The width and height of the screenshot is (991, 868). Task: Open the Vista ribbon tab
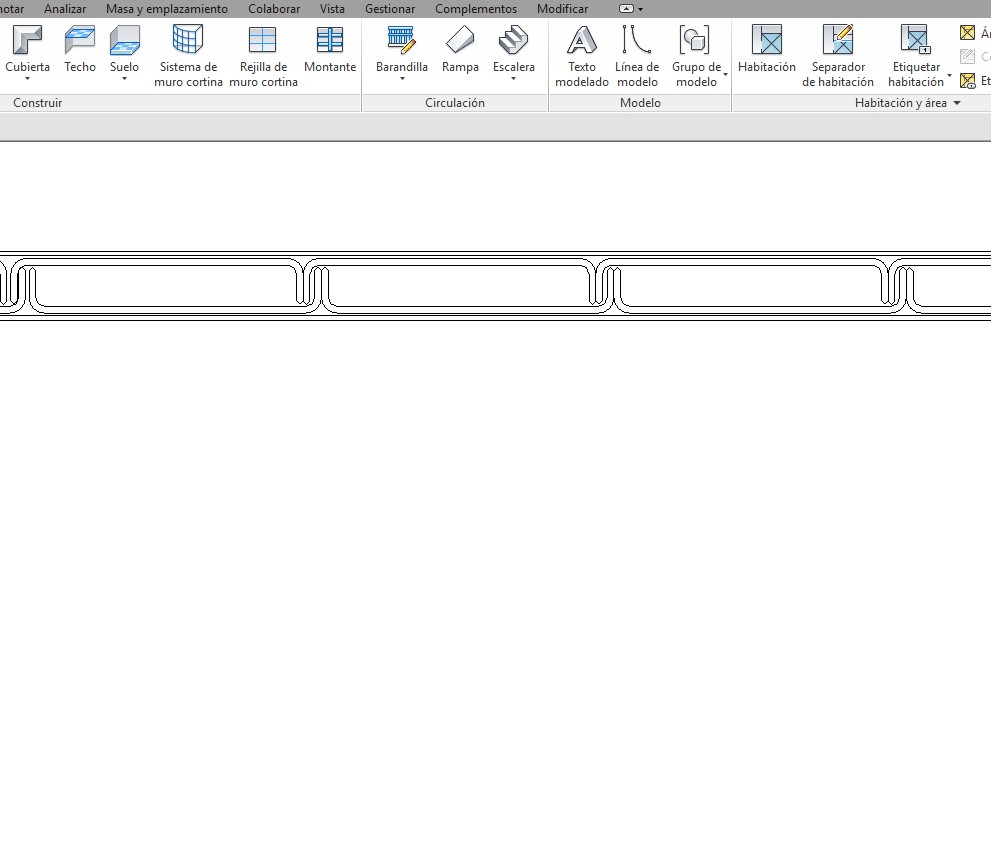click(x=332, y=9)
